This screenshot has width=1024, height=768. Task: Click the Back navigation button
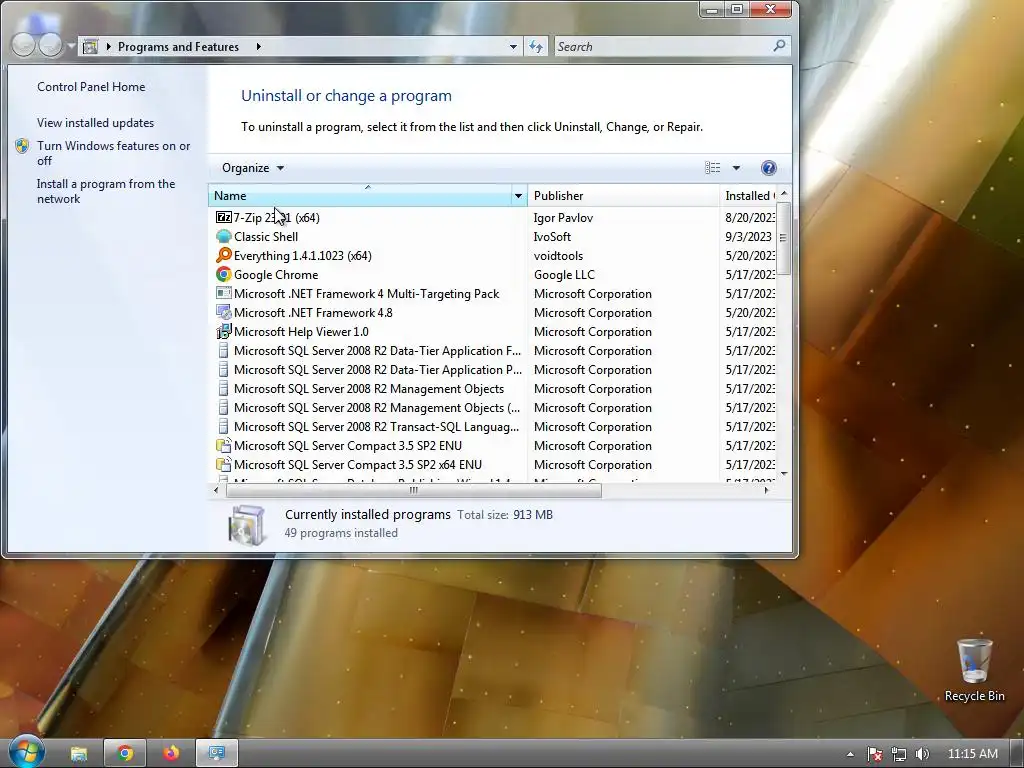(x=23, y=45)
